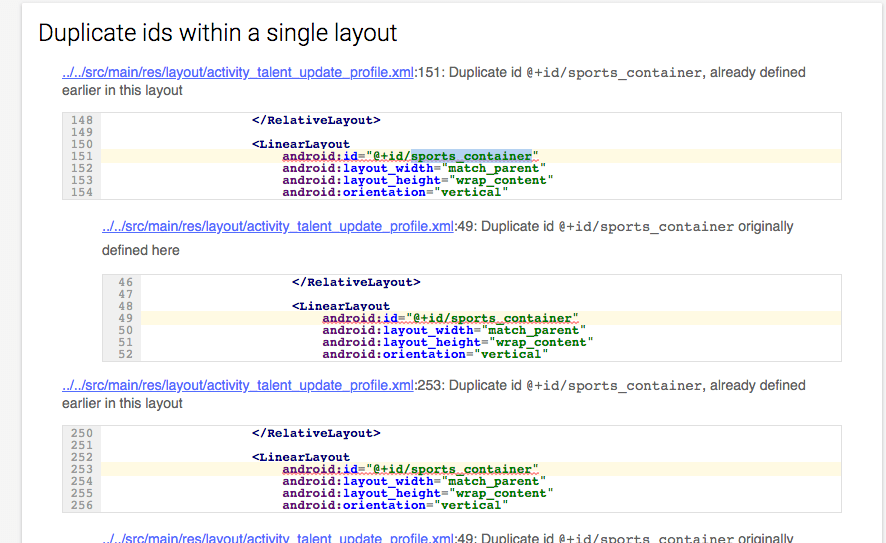Viewport: 886px width, 543px height.
Task: Open the first activity_talent_update_profile.xml:49 'originally defined here' link
Action: 277,227
